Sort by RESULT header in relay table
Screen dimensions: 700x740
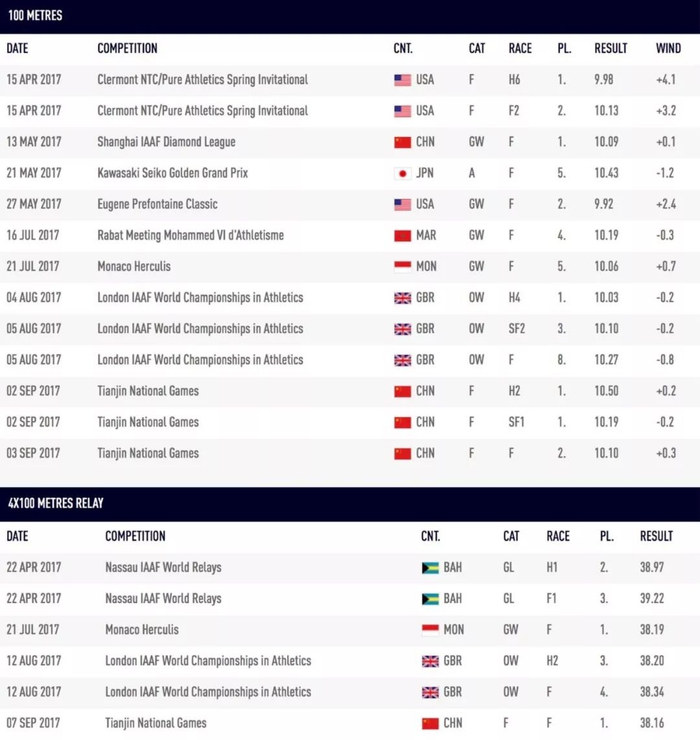(x=657, y=536)
